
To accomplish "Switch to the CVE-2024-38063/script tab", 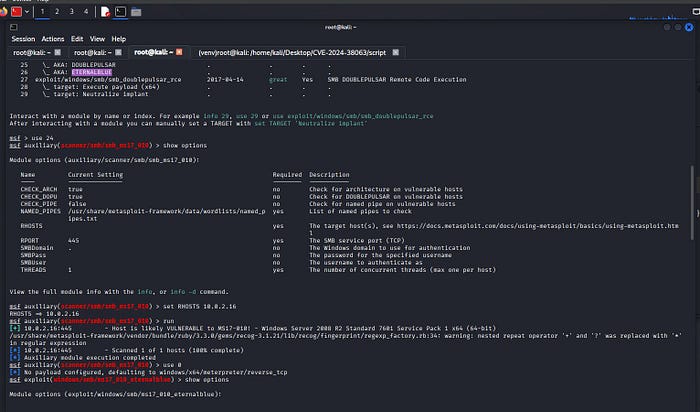I will coord(292,53).
